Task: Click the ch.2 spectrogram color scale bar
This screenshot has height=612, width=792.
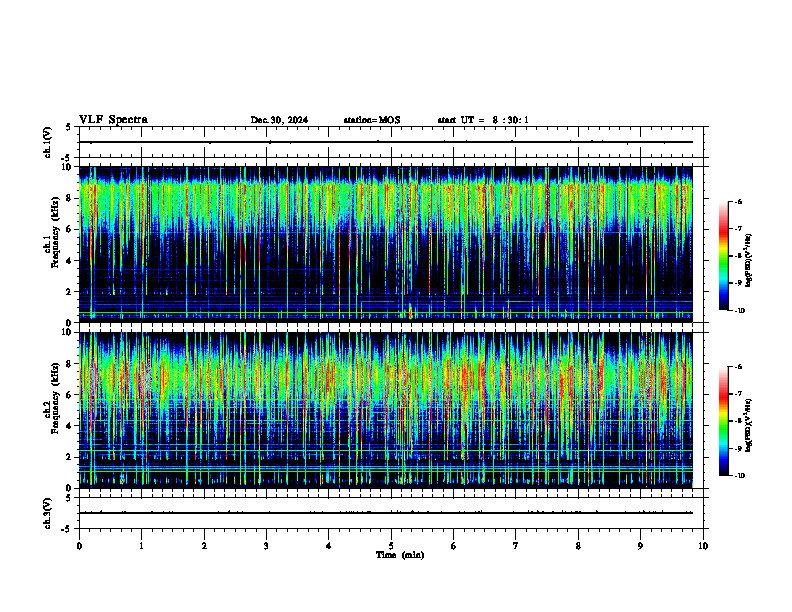Action: coord(723,421)
